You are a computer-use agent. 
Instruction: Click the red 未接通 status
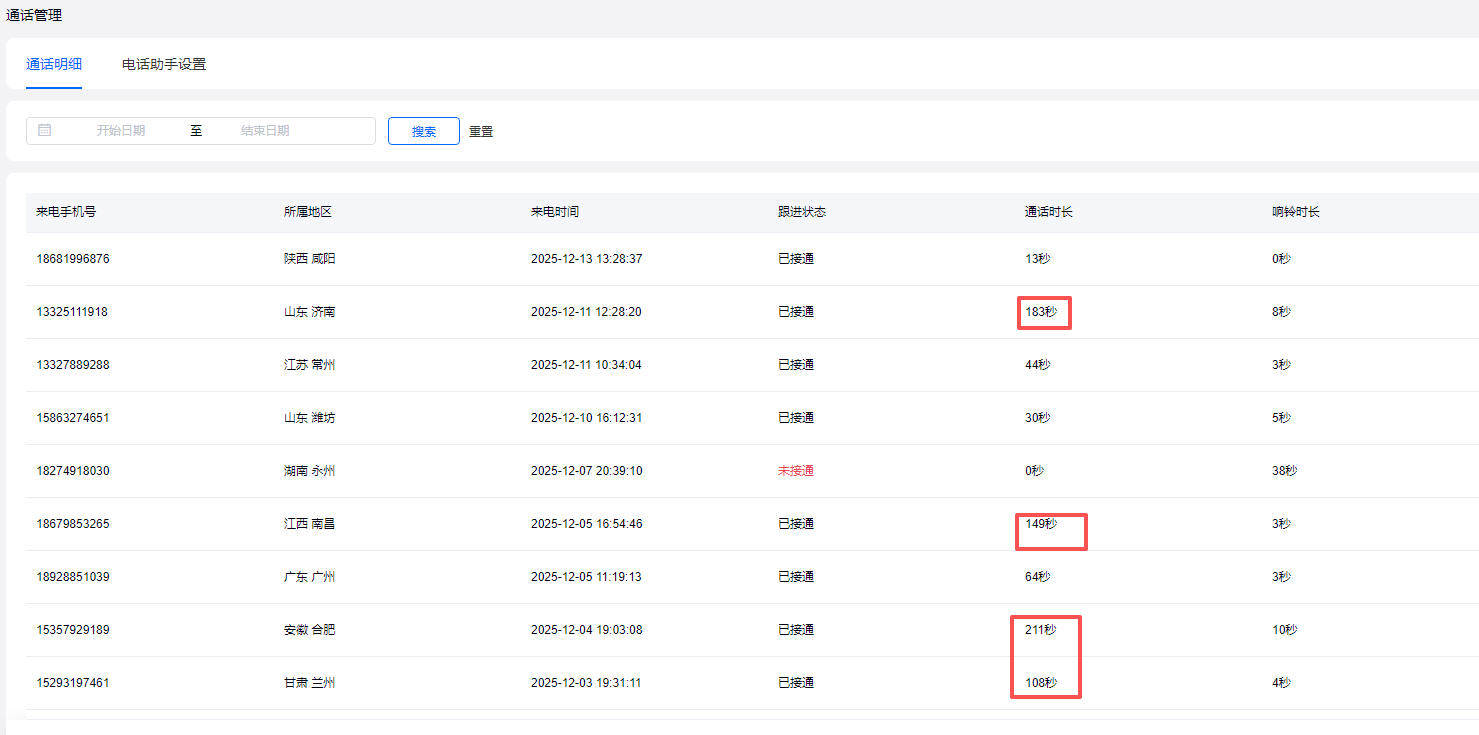pos(796,471)
